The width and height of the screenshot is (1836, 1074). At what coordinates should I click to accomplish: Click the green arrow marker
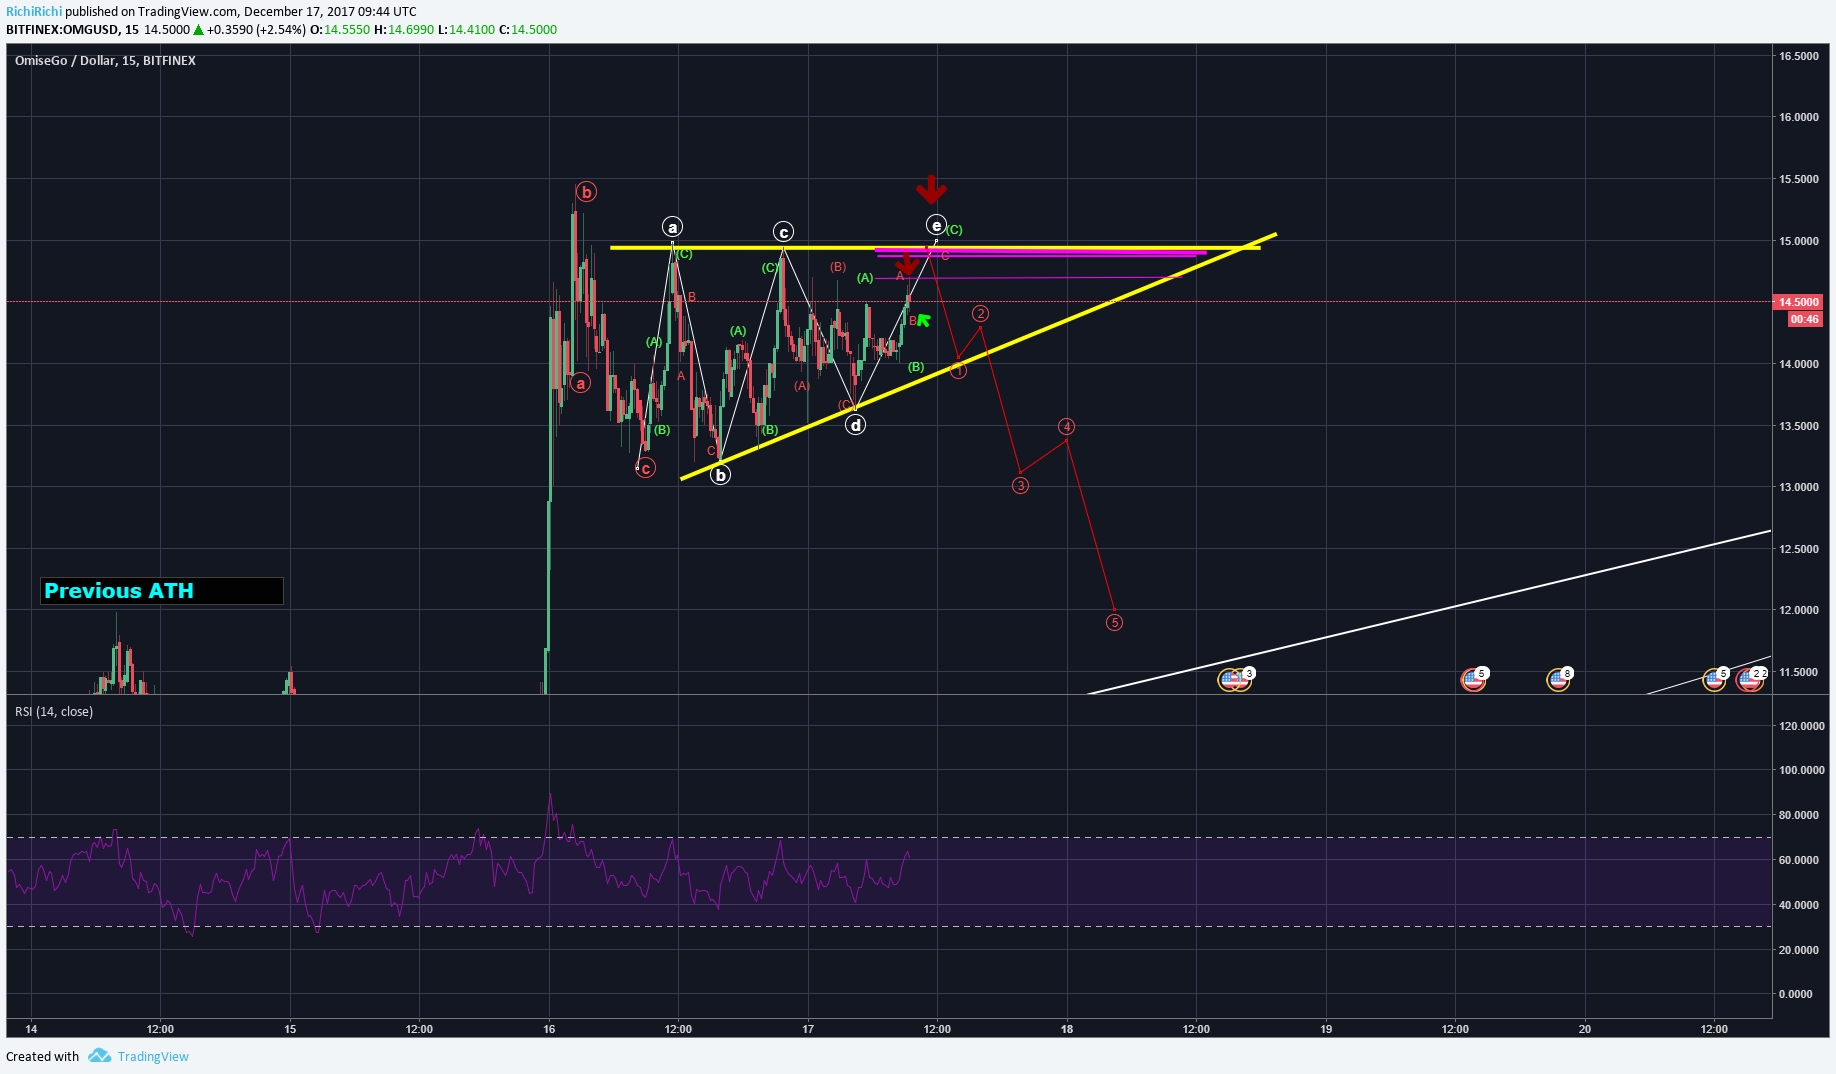[923, 320]
